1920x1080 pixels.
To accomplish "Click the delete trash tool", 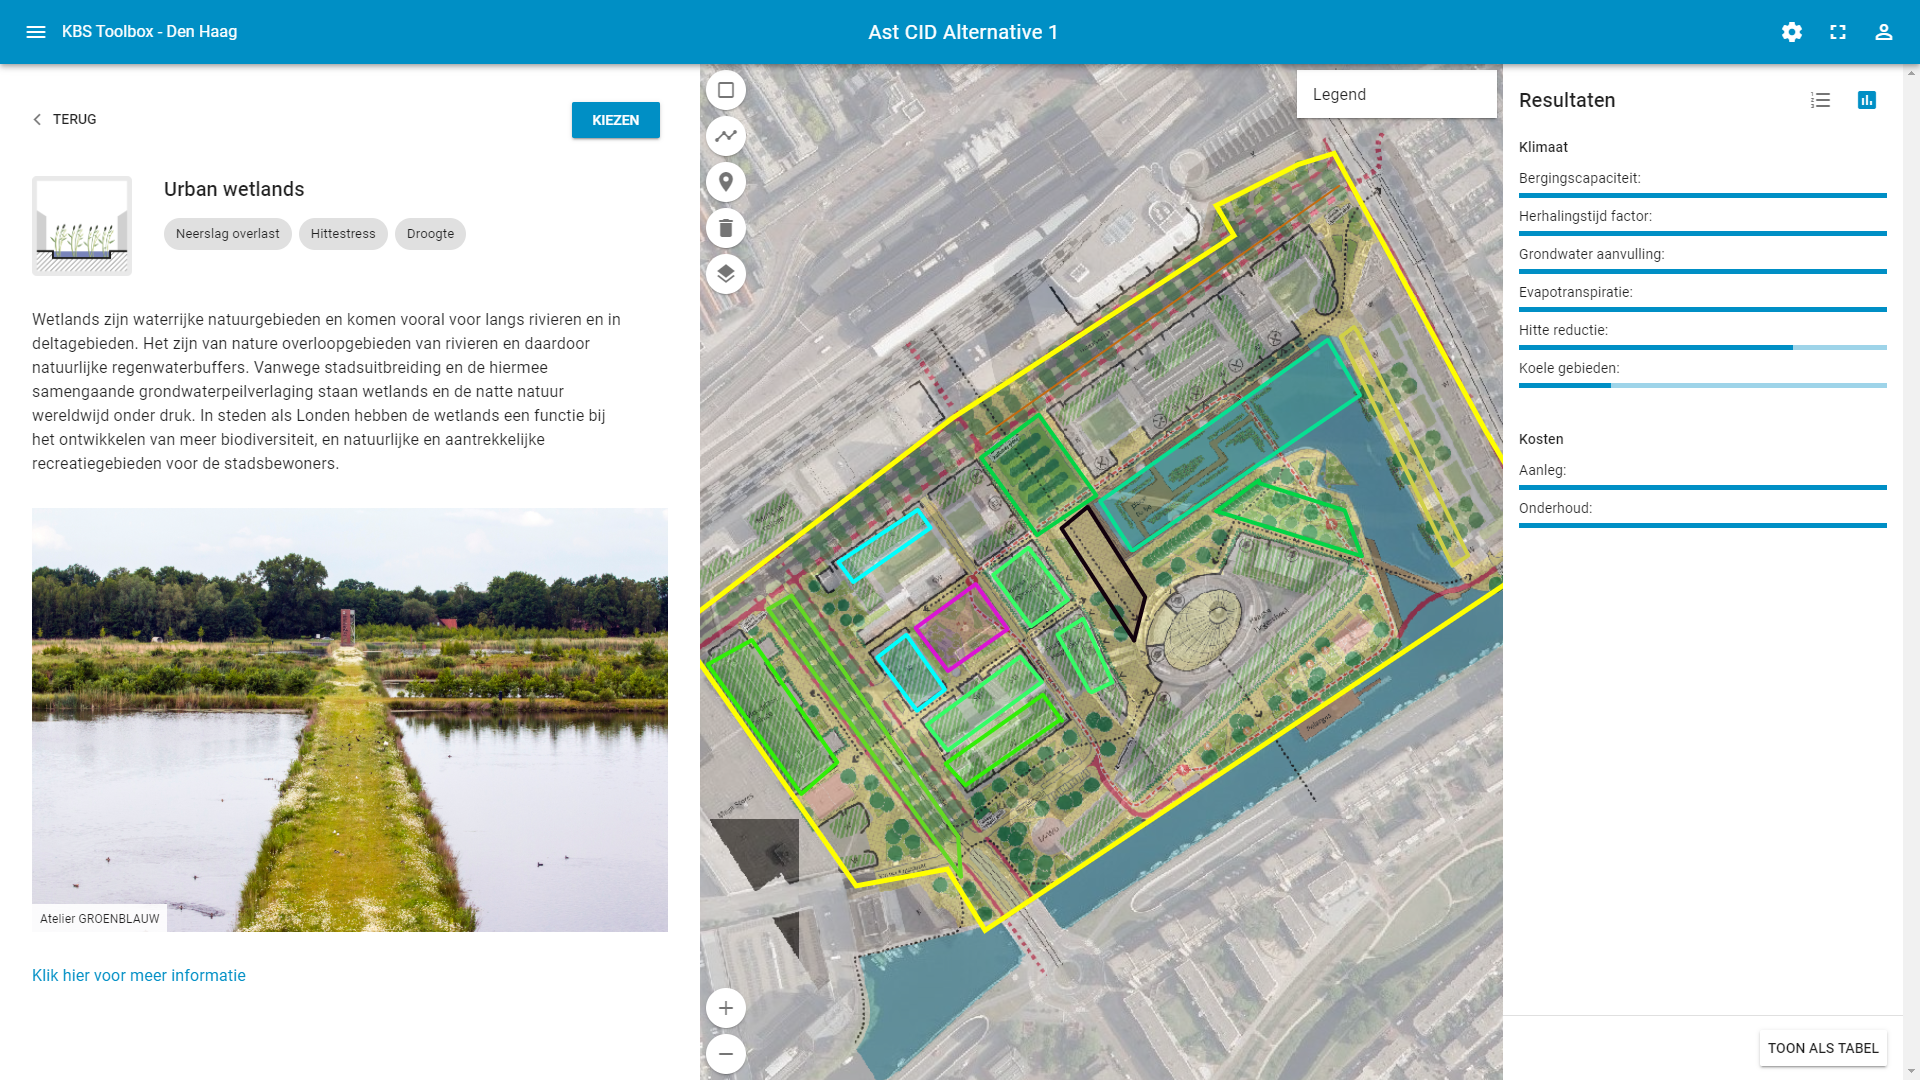I will point(726,228).
